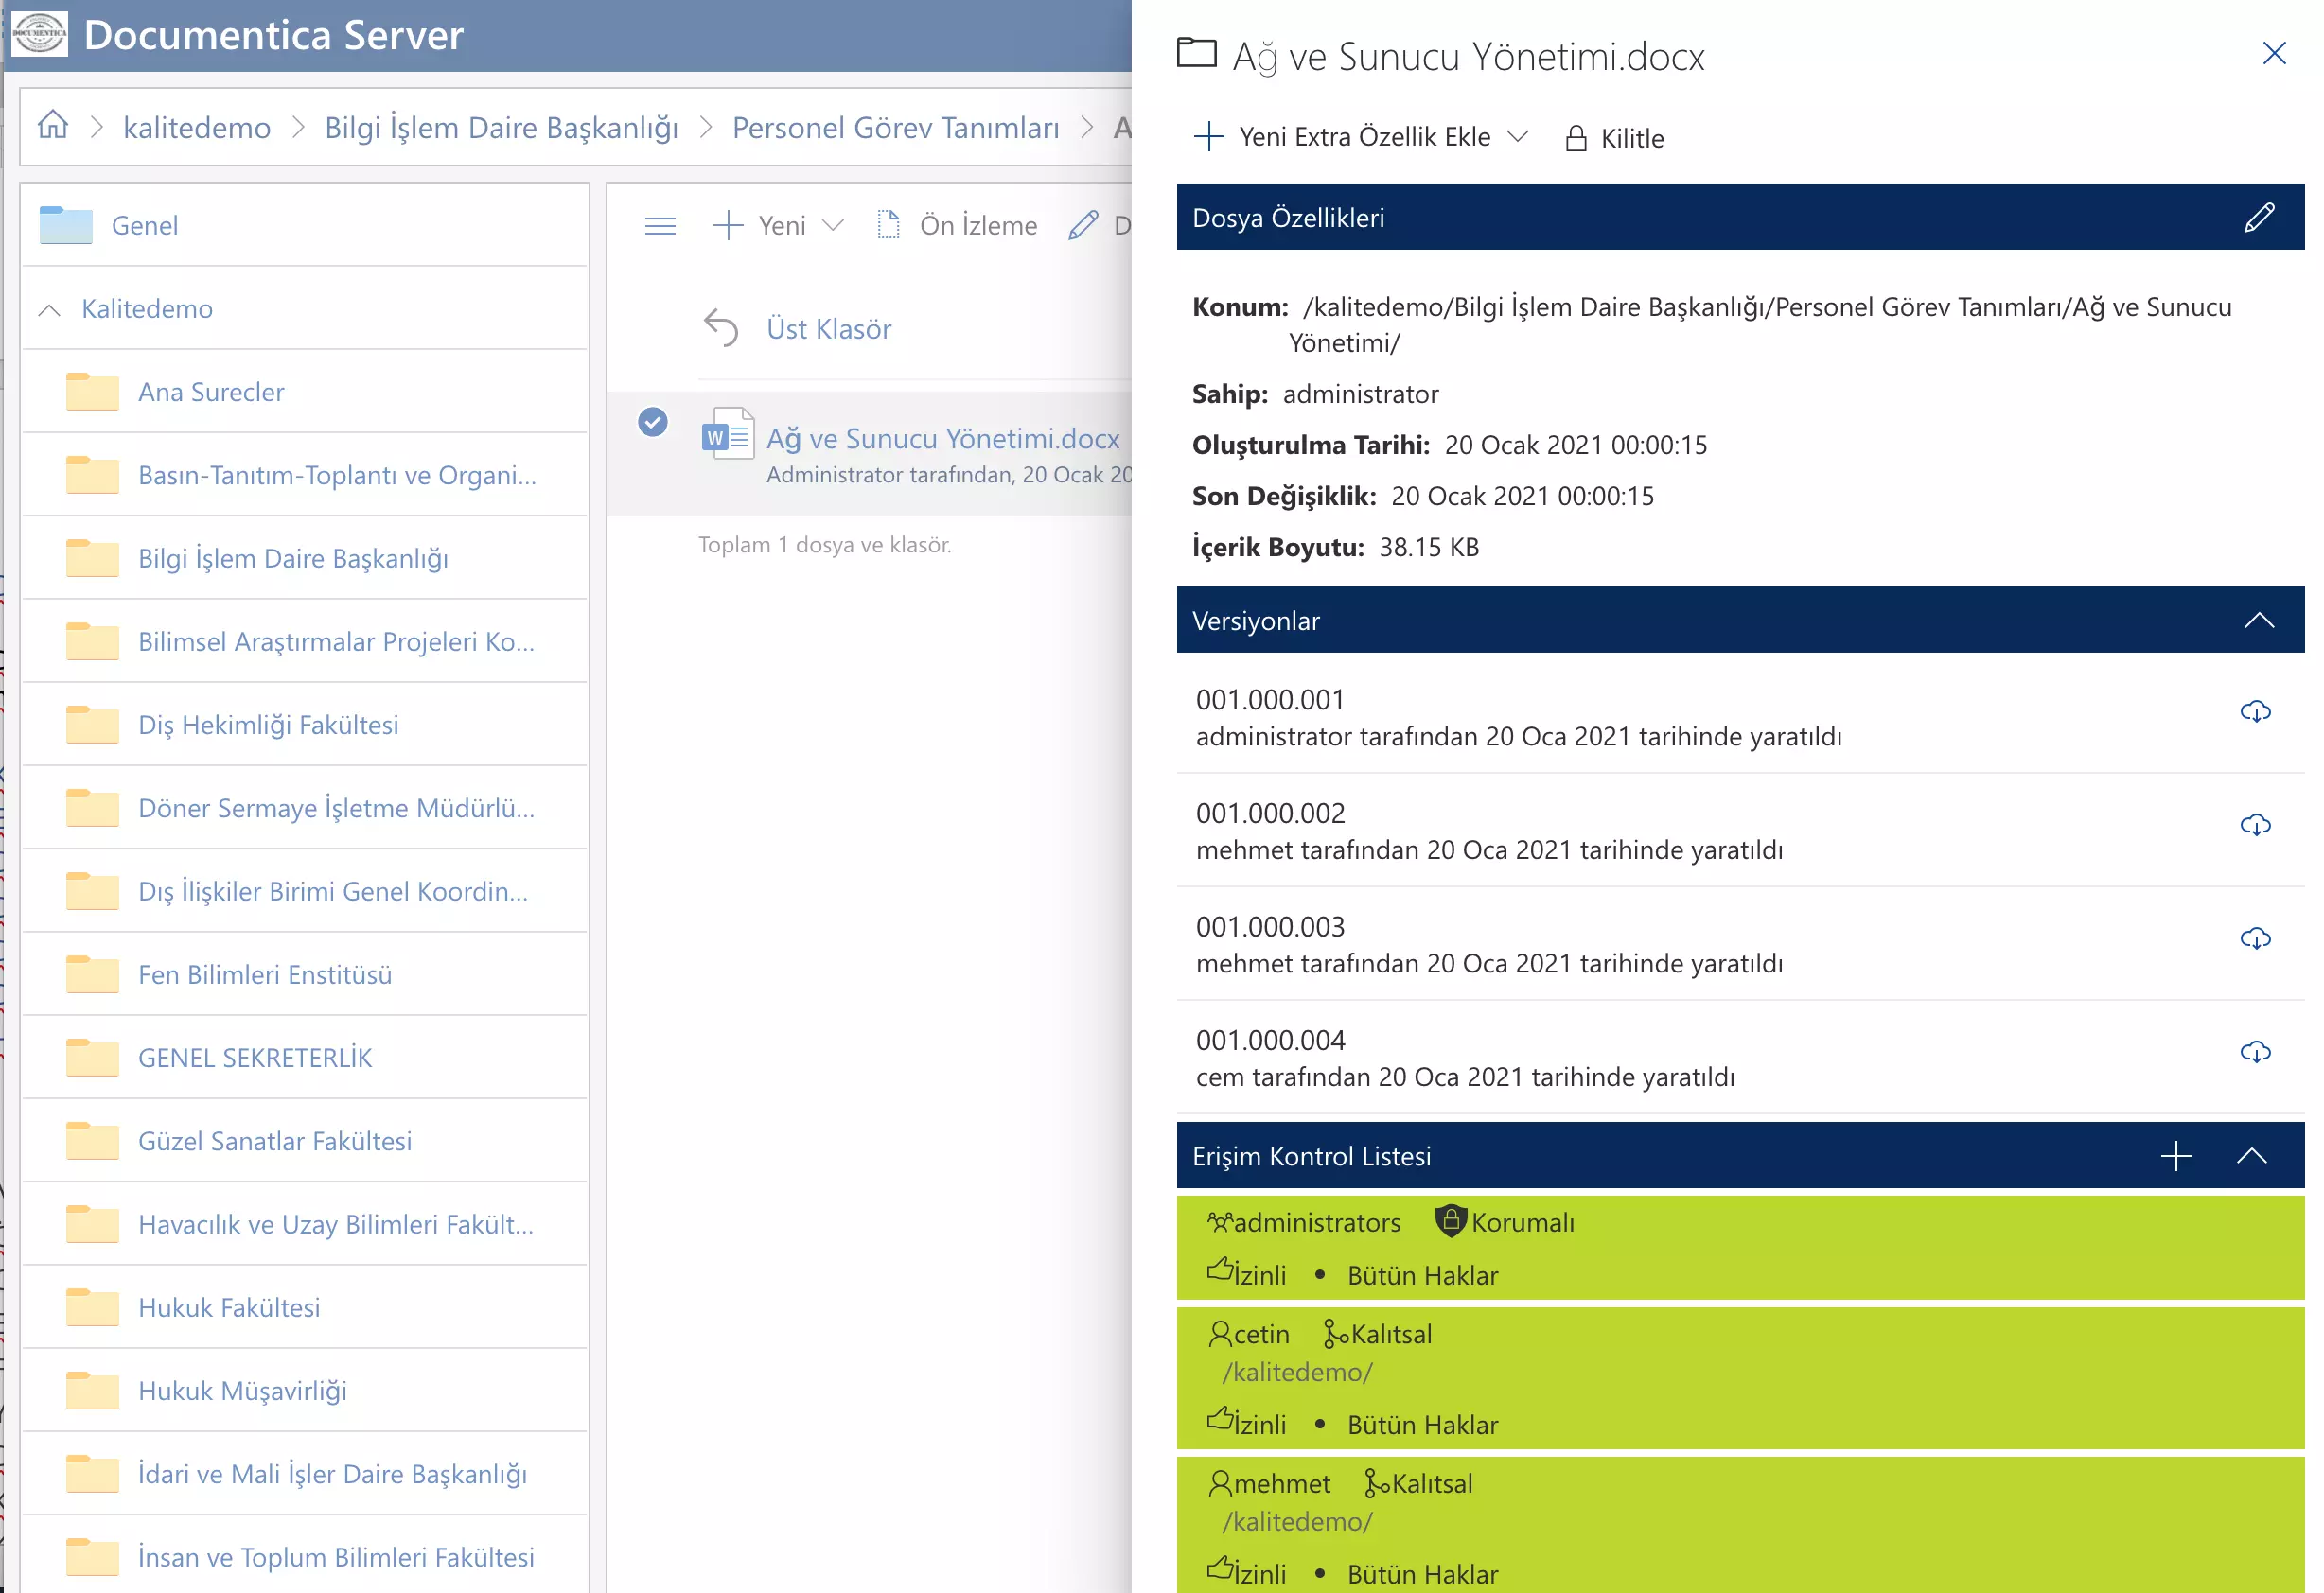The height and width of the screenshot is (1593, 2324).
Task: Select the Genel tree item
Action: click(x=304, y=224)
